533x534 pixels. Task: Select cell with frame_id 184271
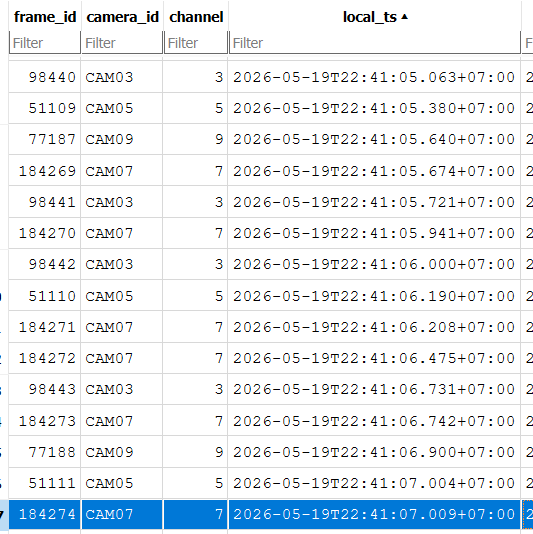[45, 327]
